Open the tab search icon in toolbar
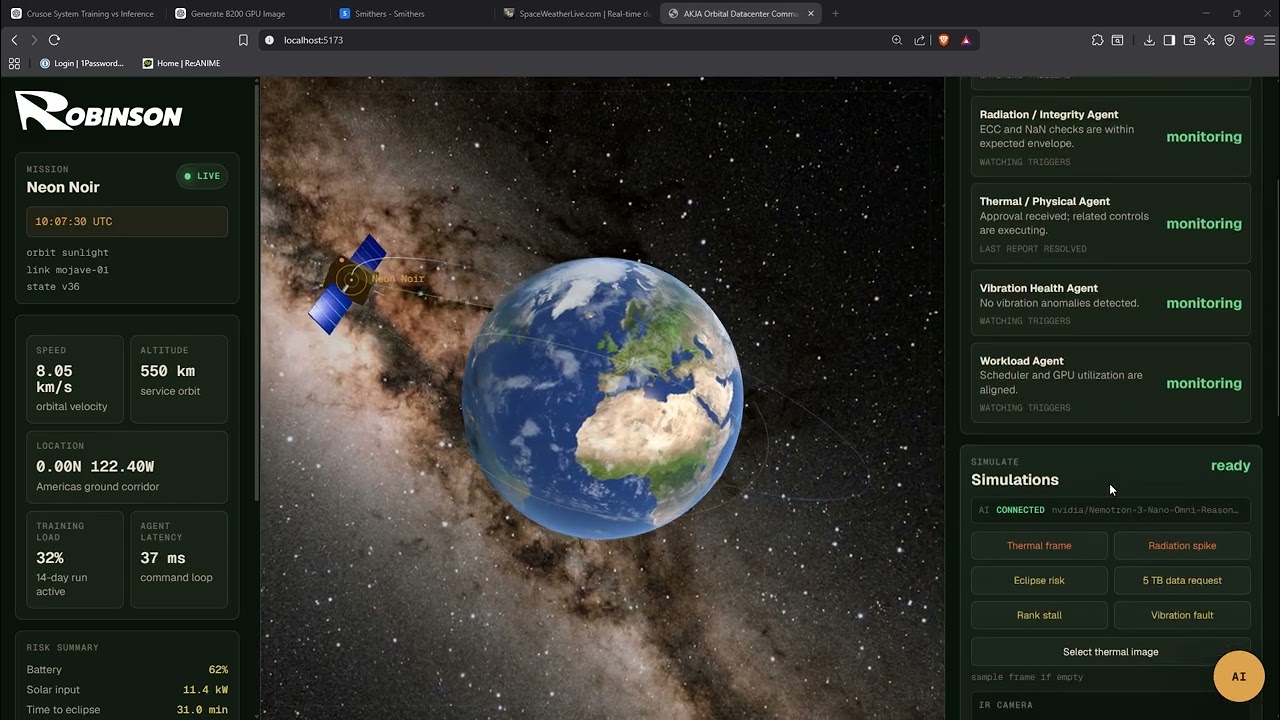1280x720 pixels. pyautogui.click(x=1118, y=40)
